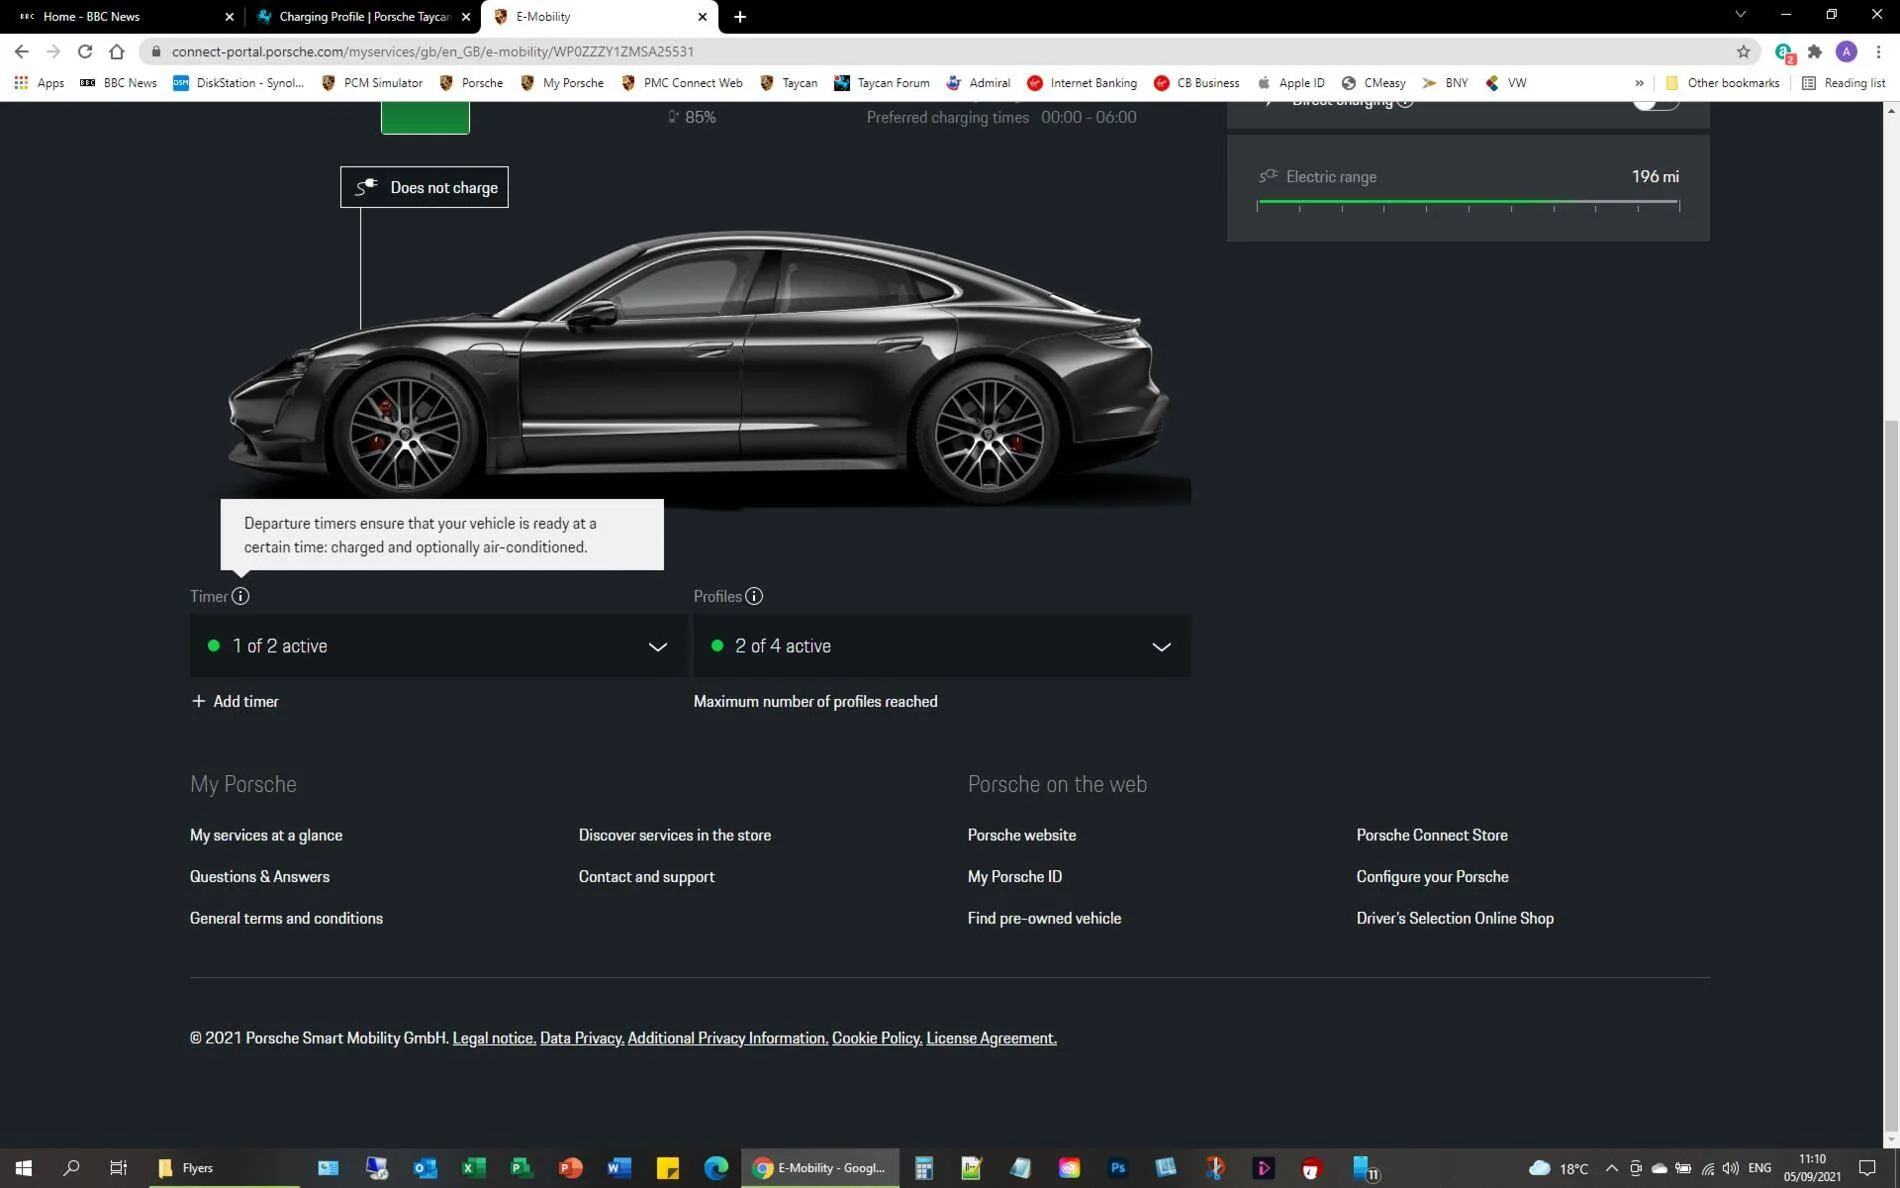Open Contact and support link
This screenshot has height=1188, width=1900.
646,877
